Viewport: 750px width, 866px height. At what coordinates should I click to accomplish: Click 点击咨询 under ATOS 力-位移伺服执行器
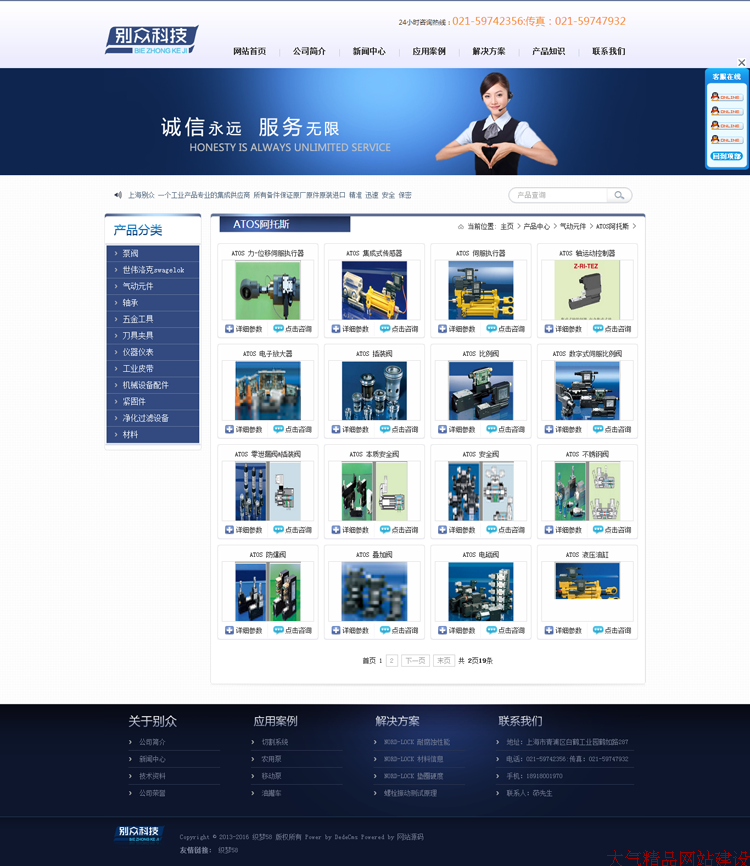(x=293, y=329)
